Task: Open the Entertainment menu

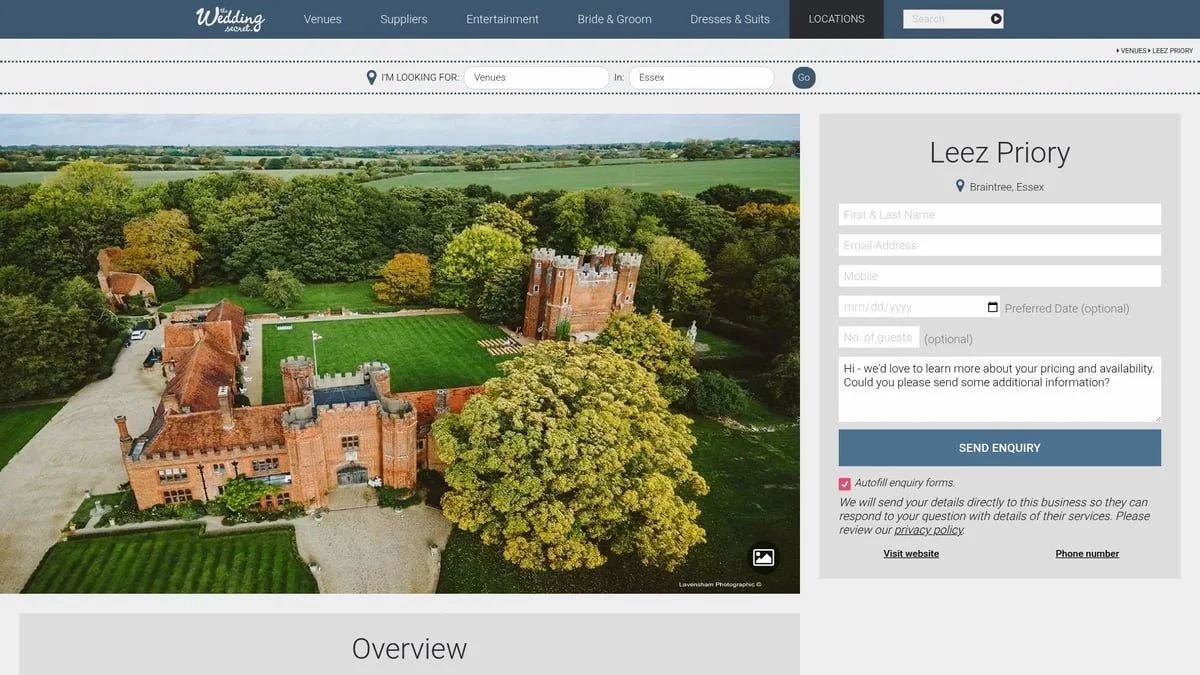Action: 502,19
